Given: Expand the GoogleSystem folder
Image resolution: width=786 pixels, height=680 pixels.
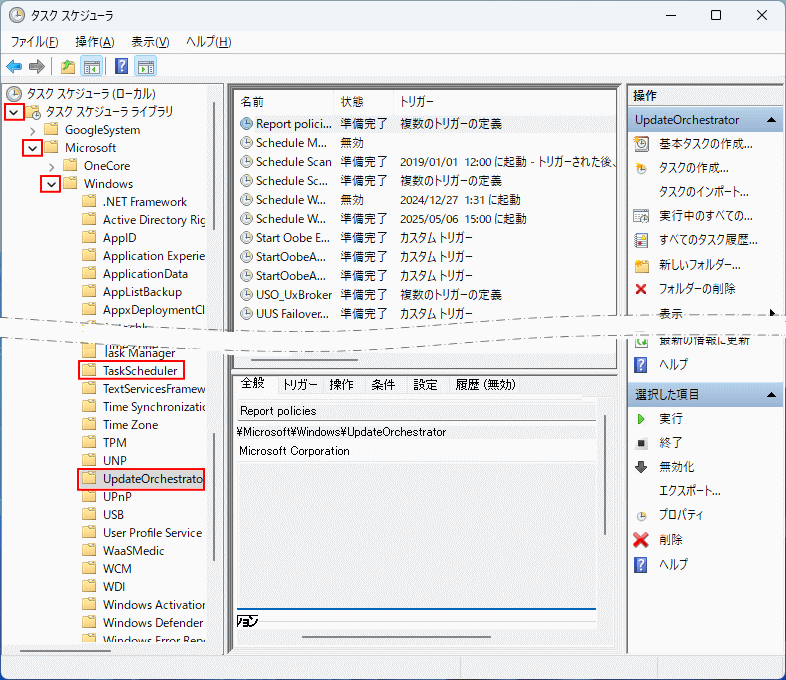Looking at the screenshot, I should pyautogui.click(x=33, y=131).
